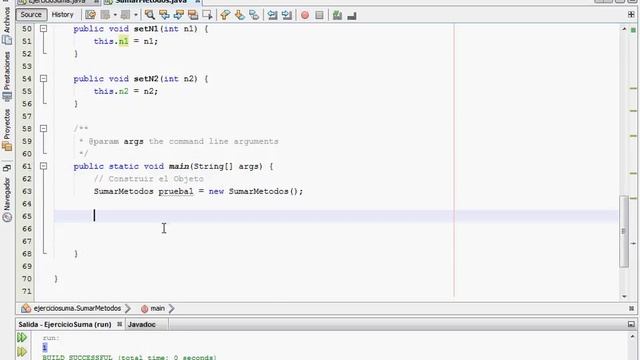The height and width of the screenshot is (360, 640).
Task: Click 'main' in the method signature
Action: coord(179,166)
